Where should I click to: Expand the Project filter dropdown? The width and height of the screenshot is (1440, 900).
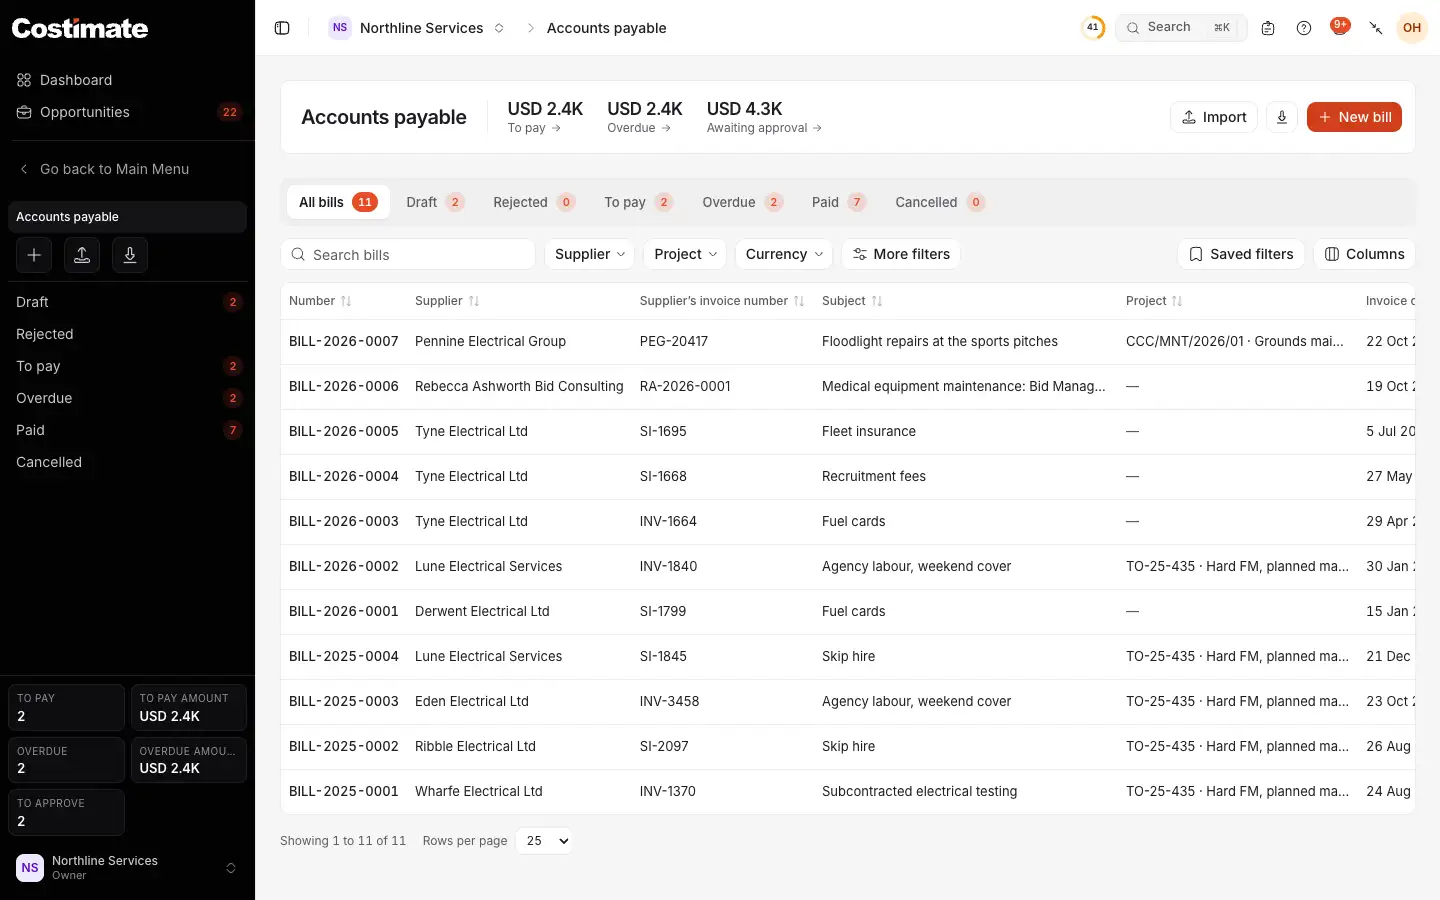685,254
